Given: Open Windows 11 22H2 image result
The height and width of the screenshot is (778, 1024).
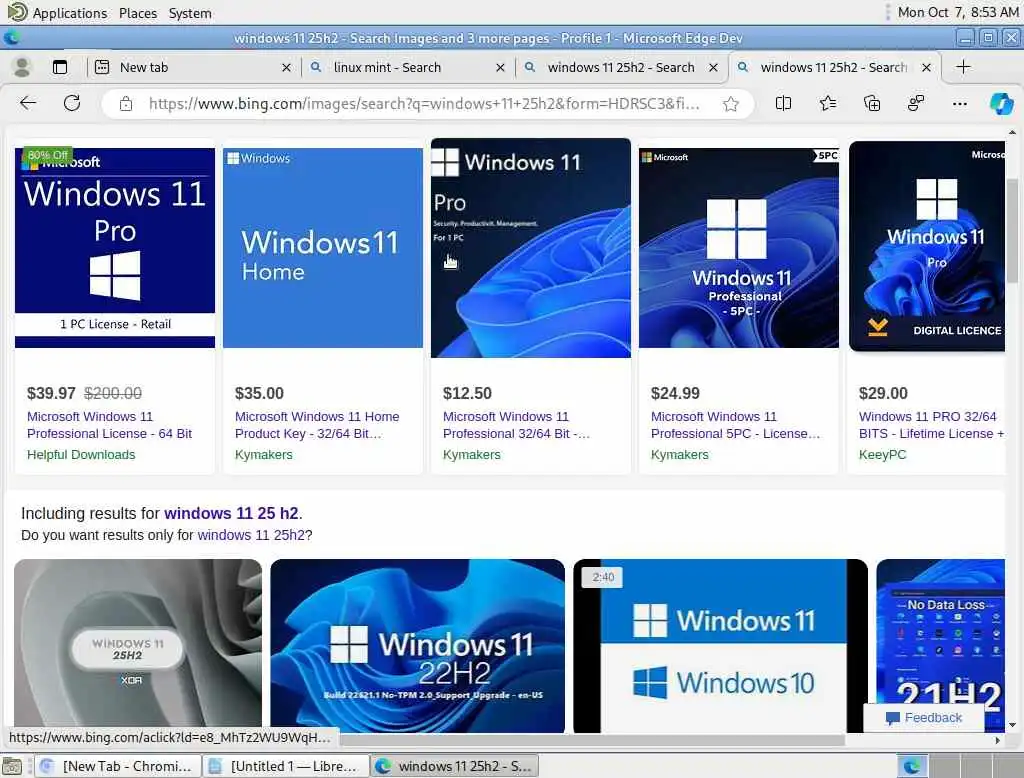Looking at the screenshot, I should tap(417, 645).
